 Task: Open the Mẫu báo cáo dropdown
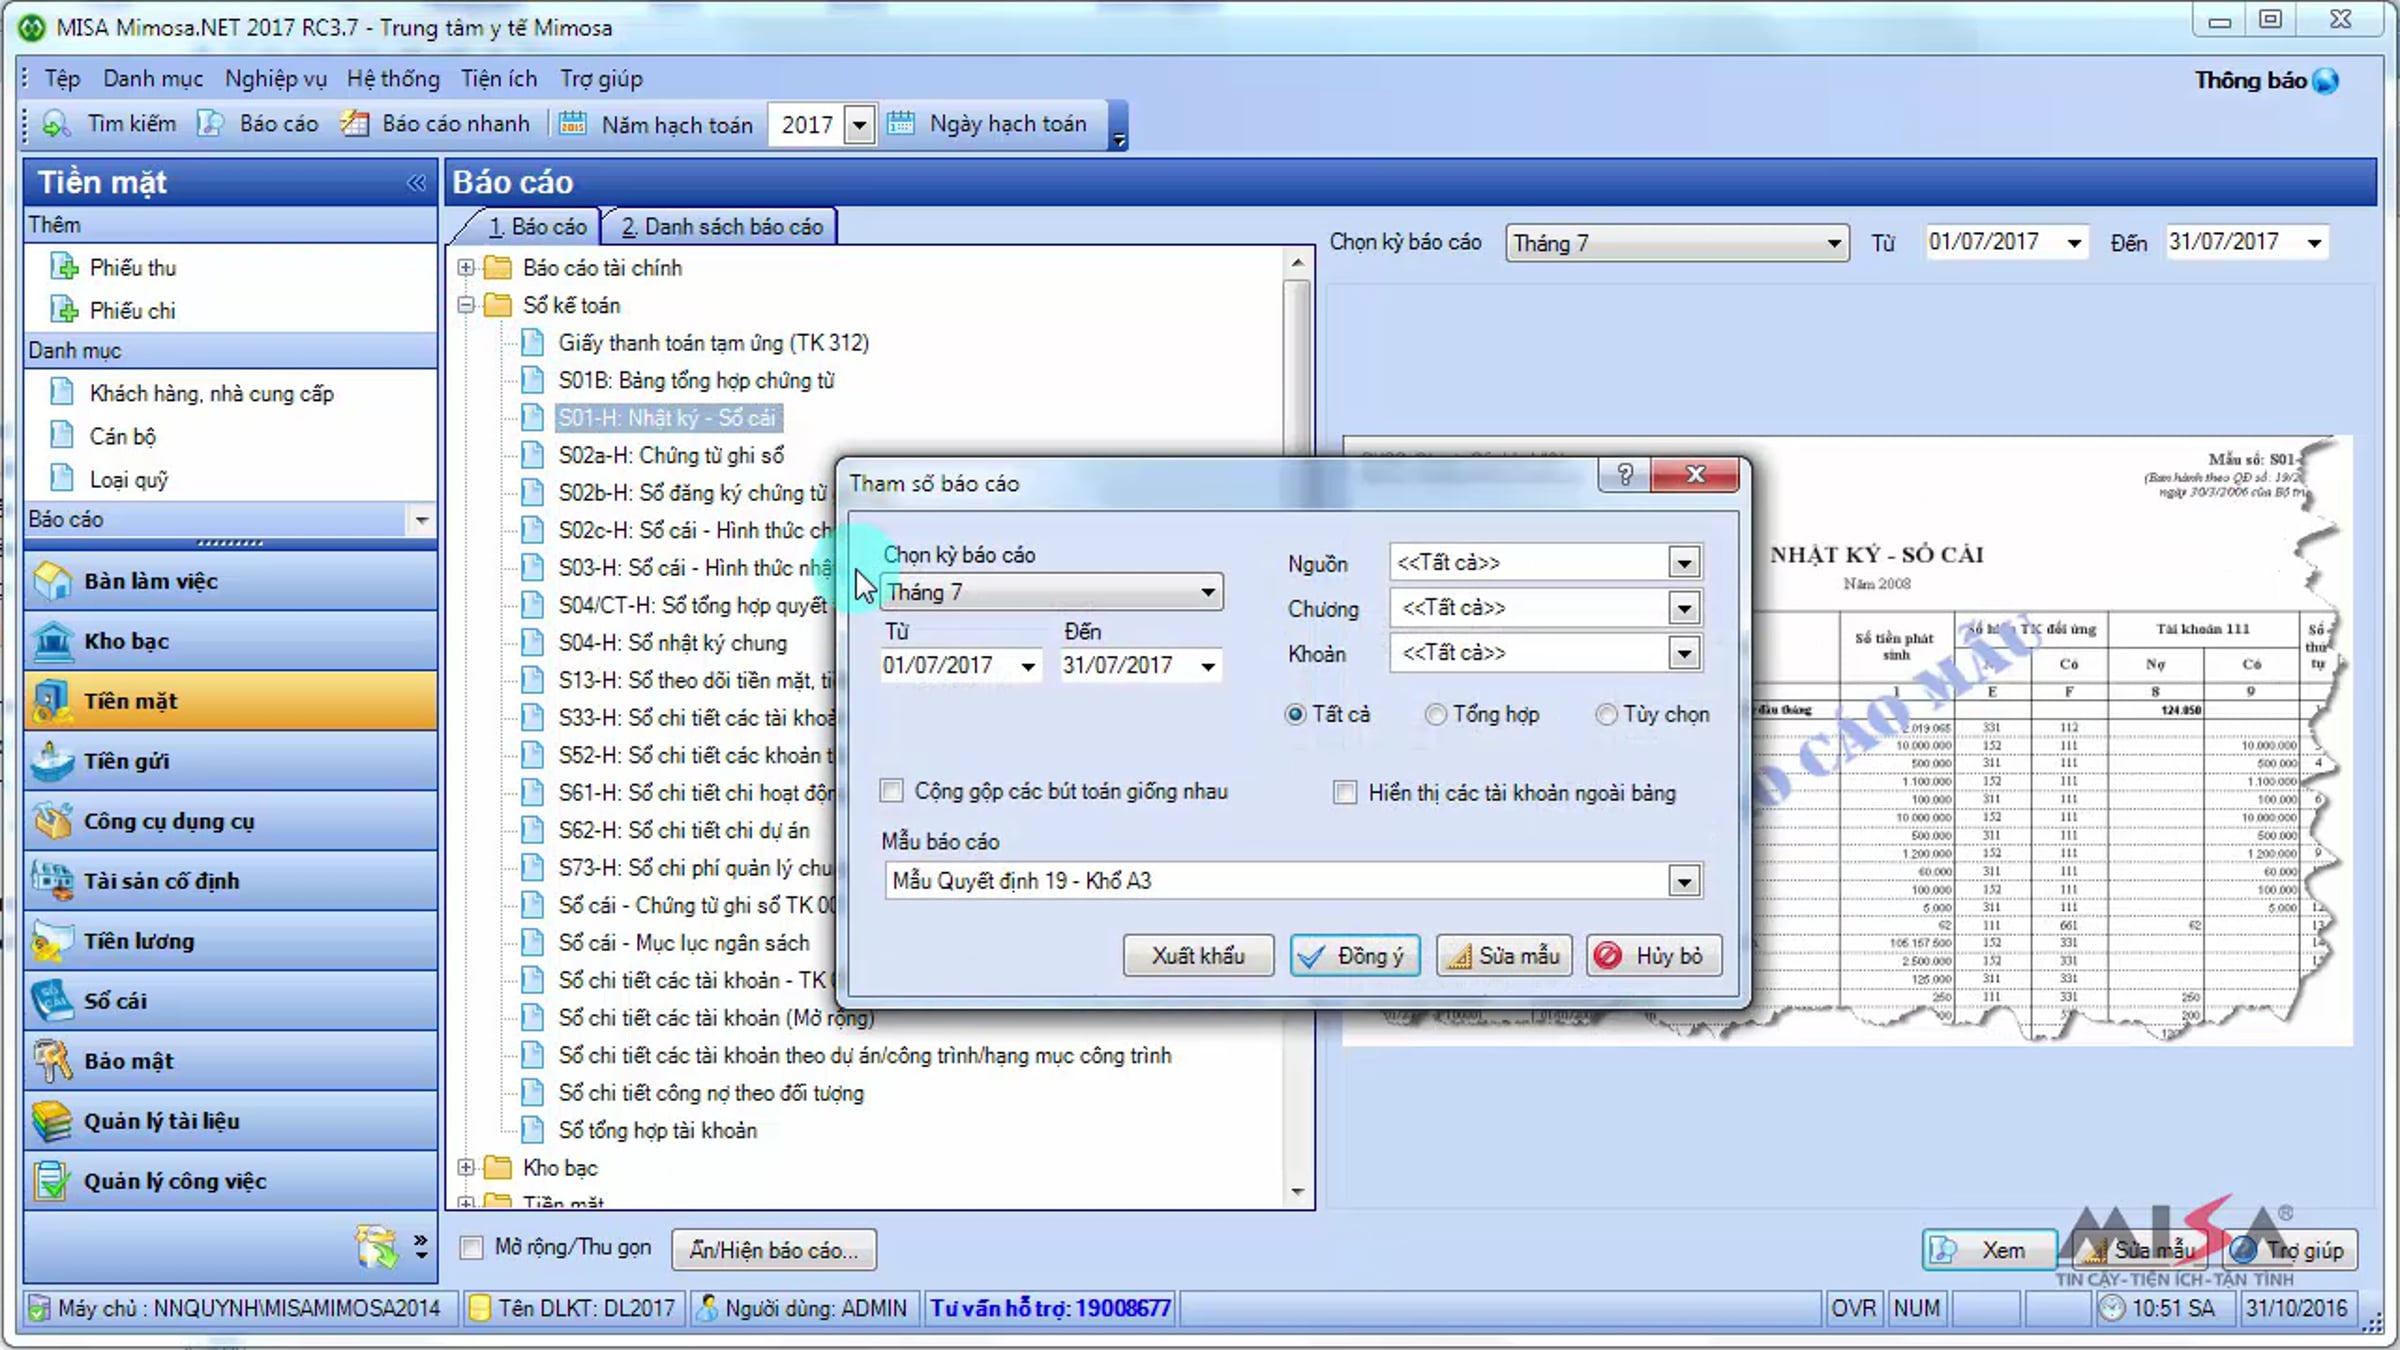click(1684, 882)
